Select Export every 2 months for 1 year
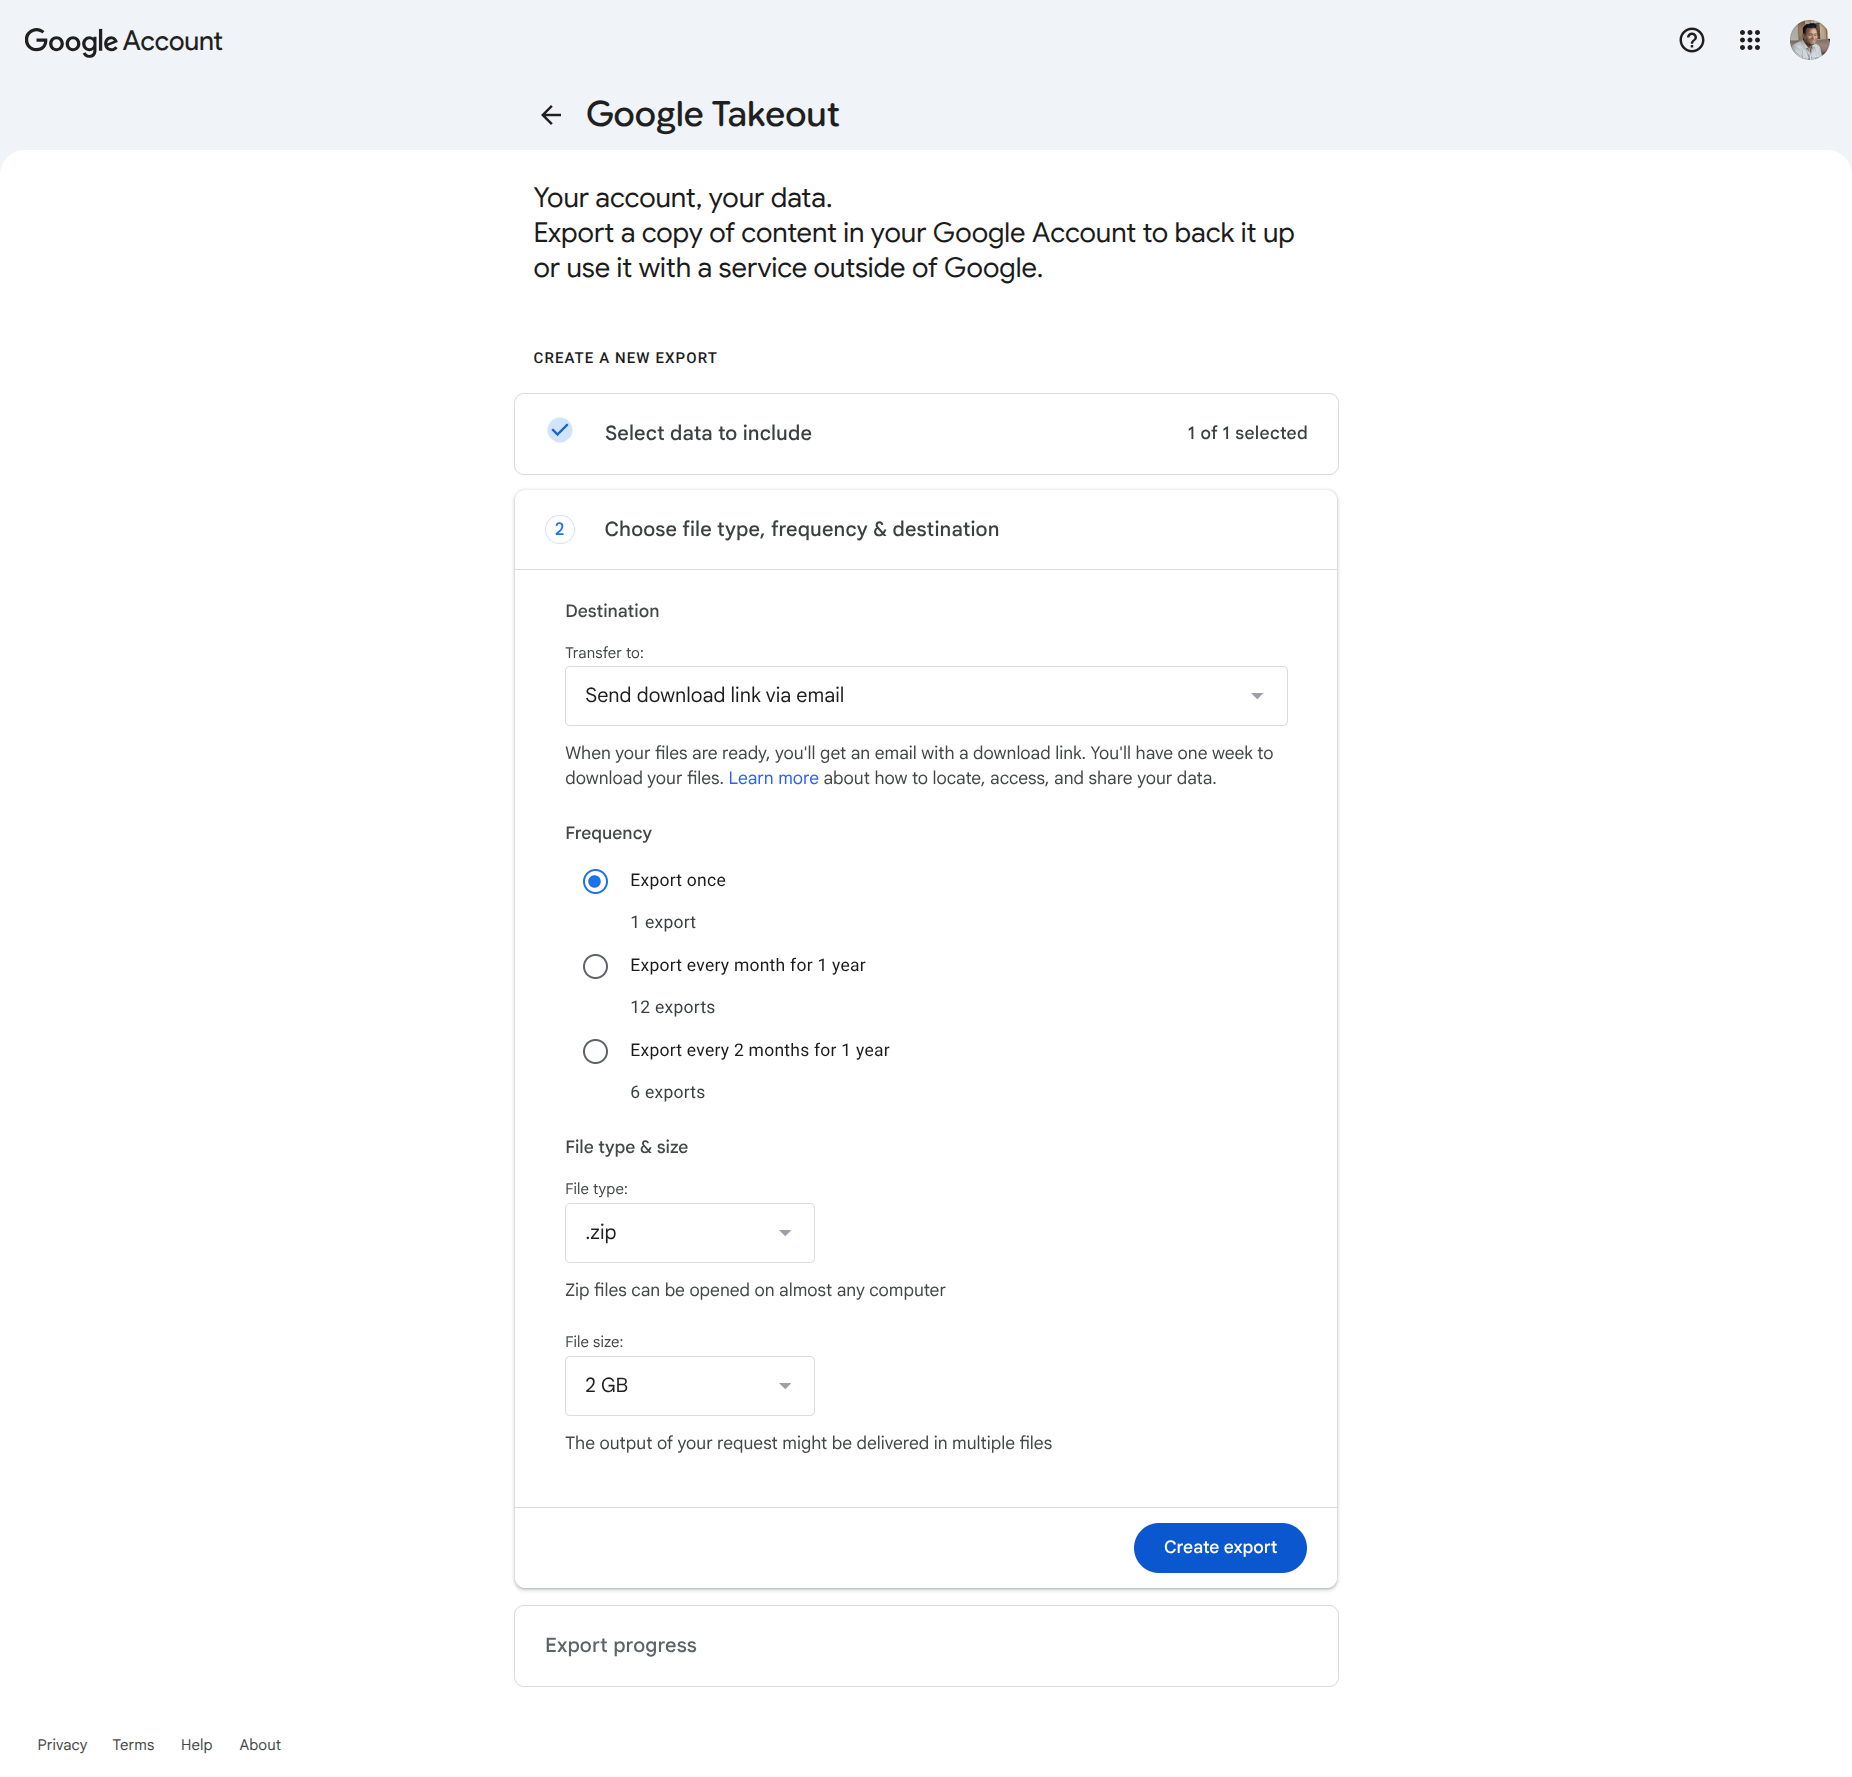Viewport: 1852px width, 1777px height. (x=595, y=1051)
